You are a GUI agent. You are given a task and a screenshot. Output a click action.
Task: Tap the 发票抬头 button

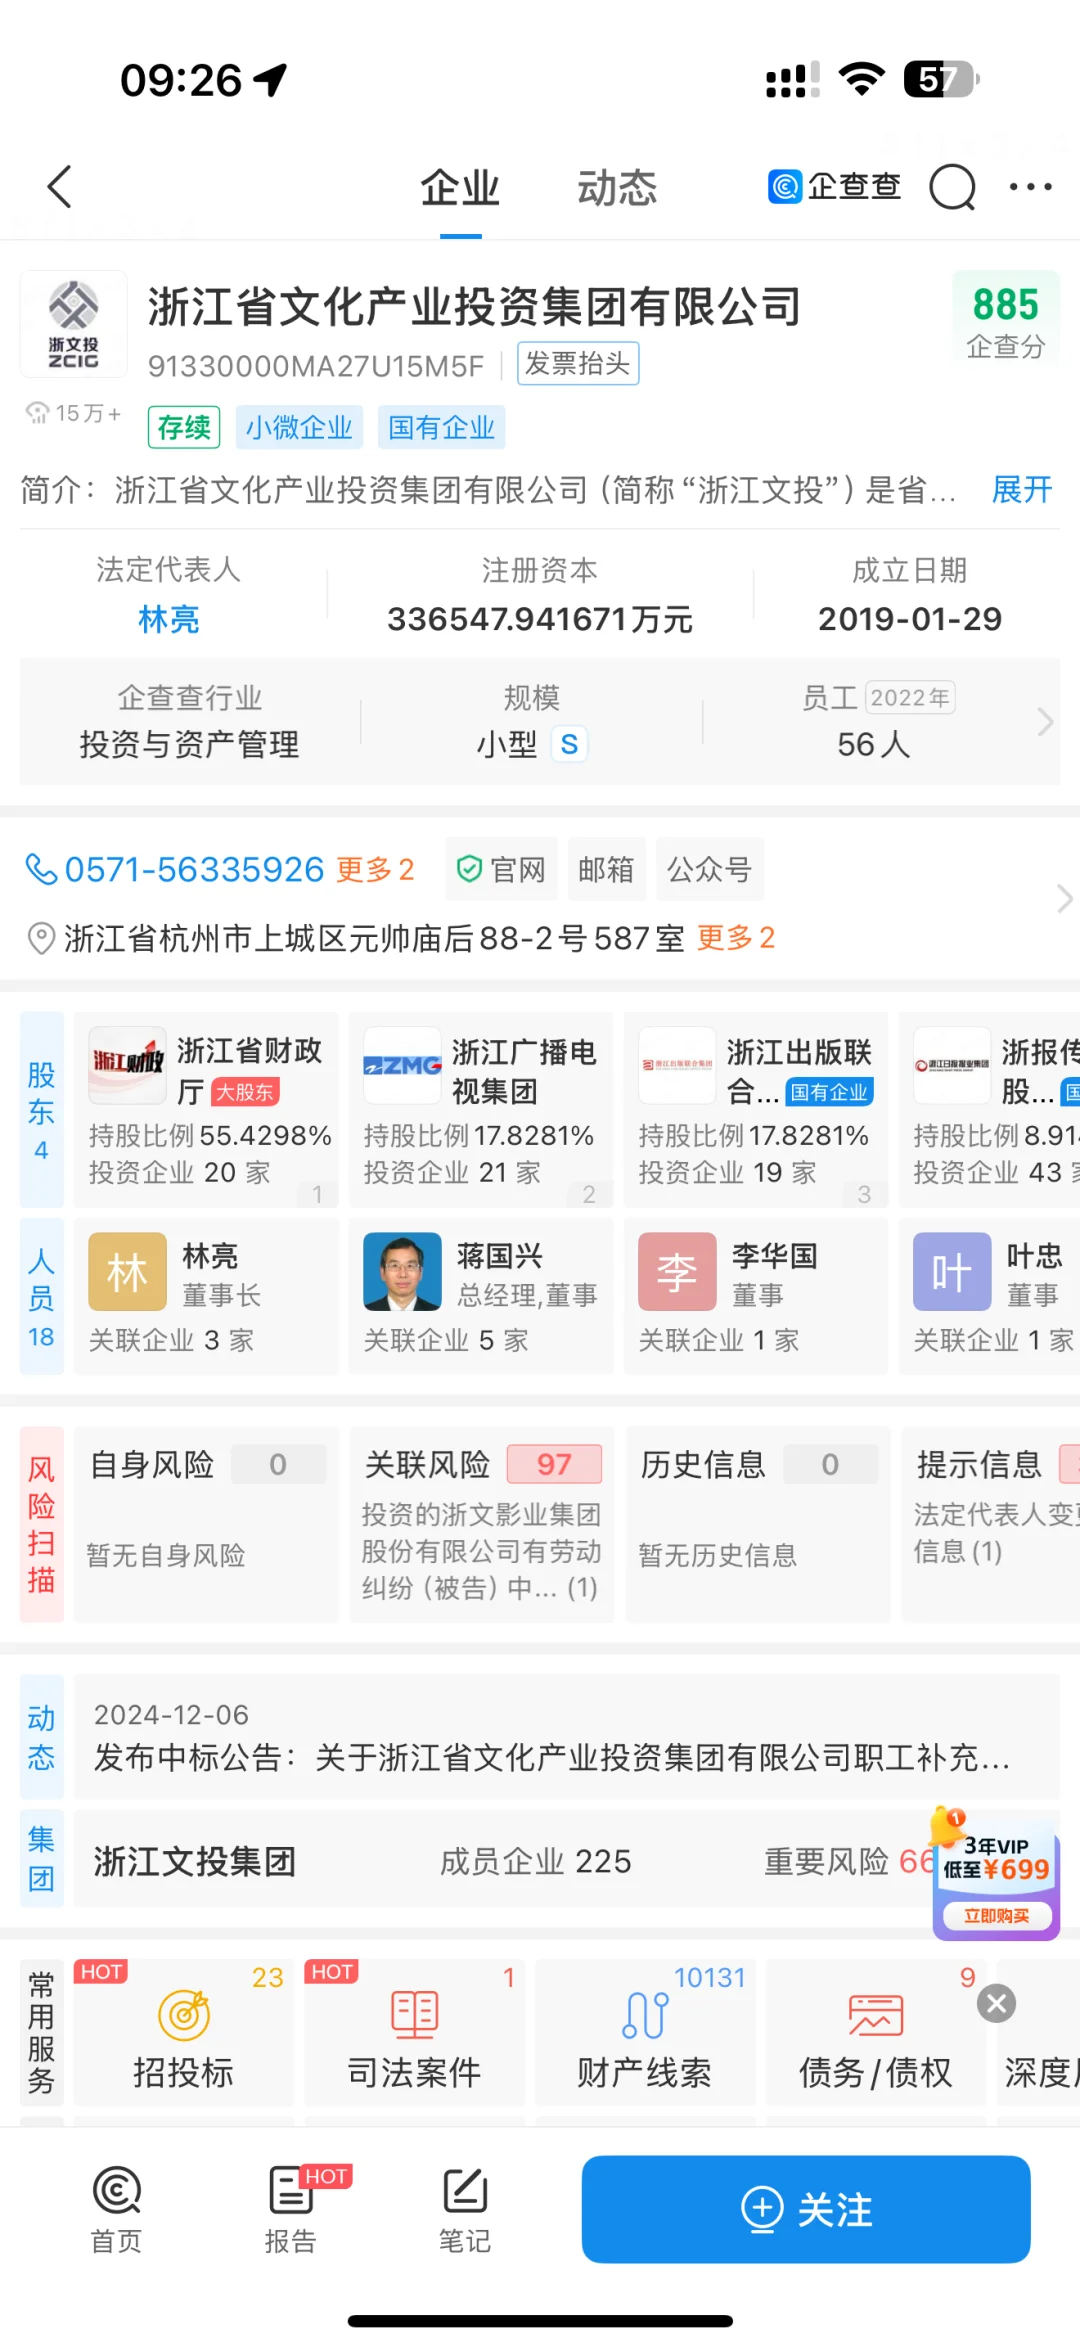[x=578, y=364]
